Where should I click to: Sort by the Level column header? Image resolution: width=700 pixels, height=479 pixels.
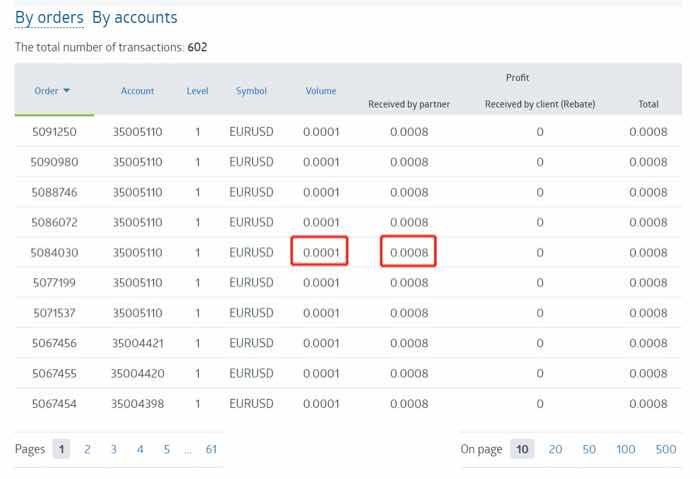197,91
